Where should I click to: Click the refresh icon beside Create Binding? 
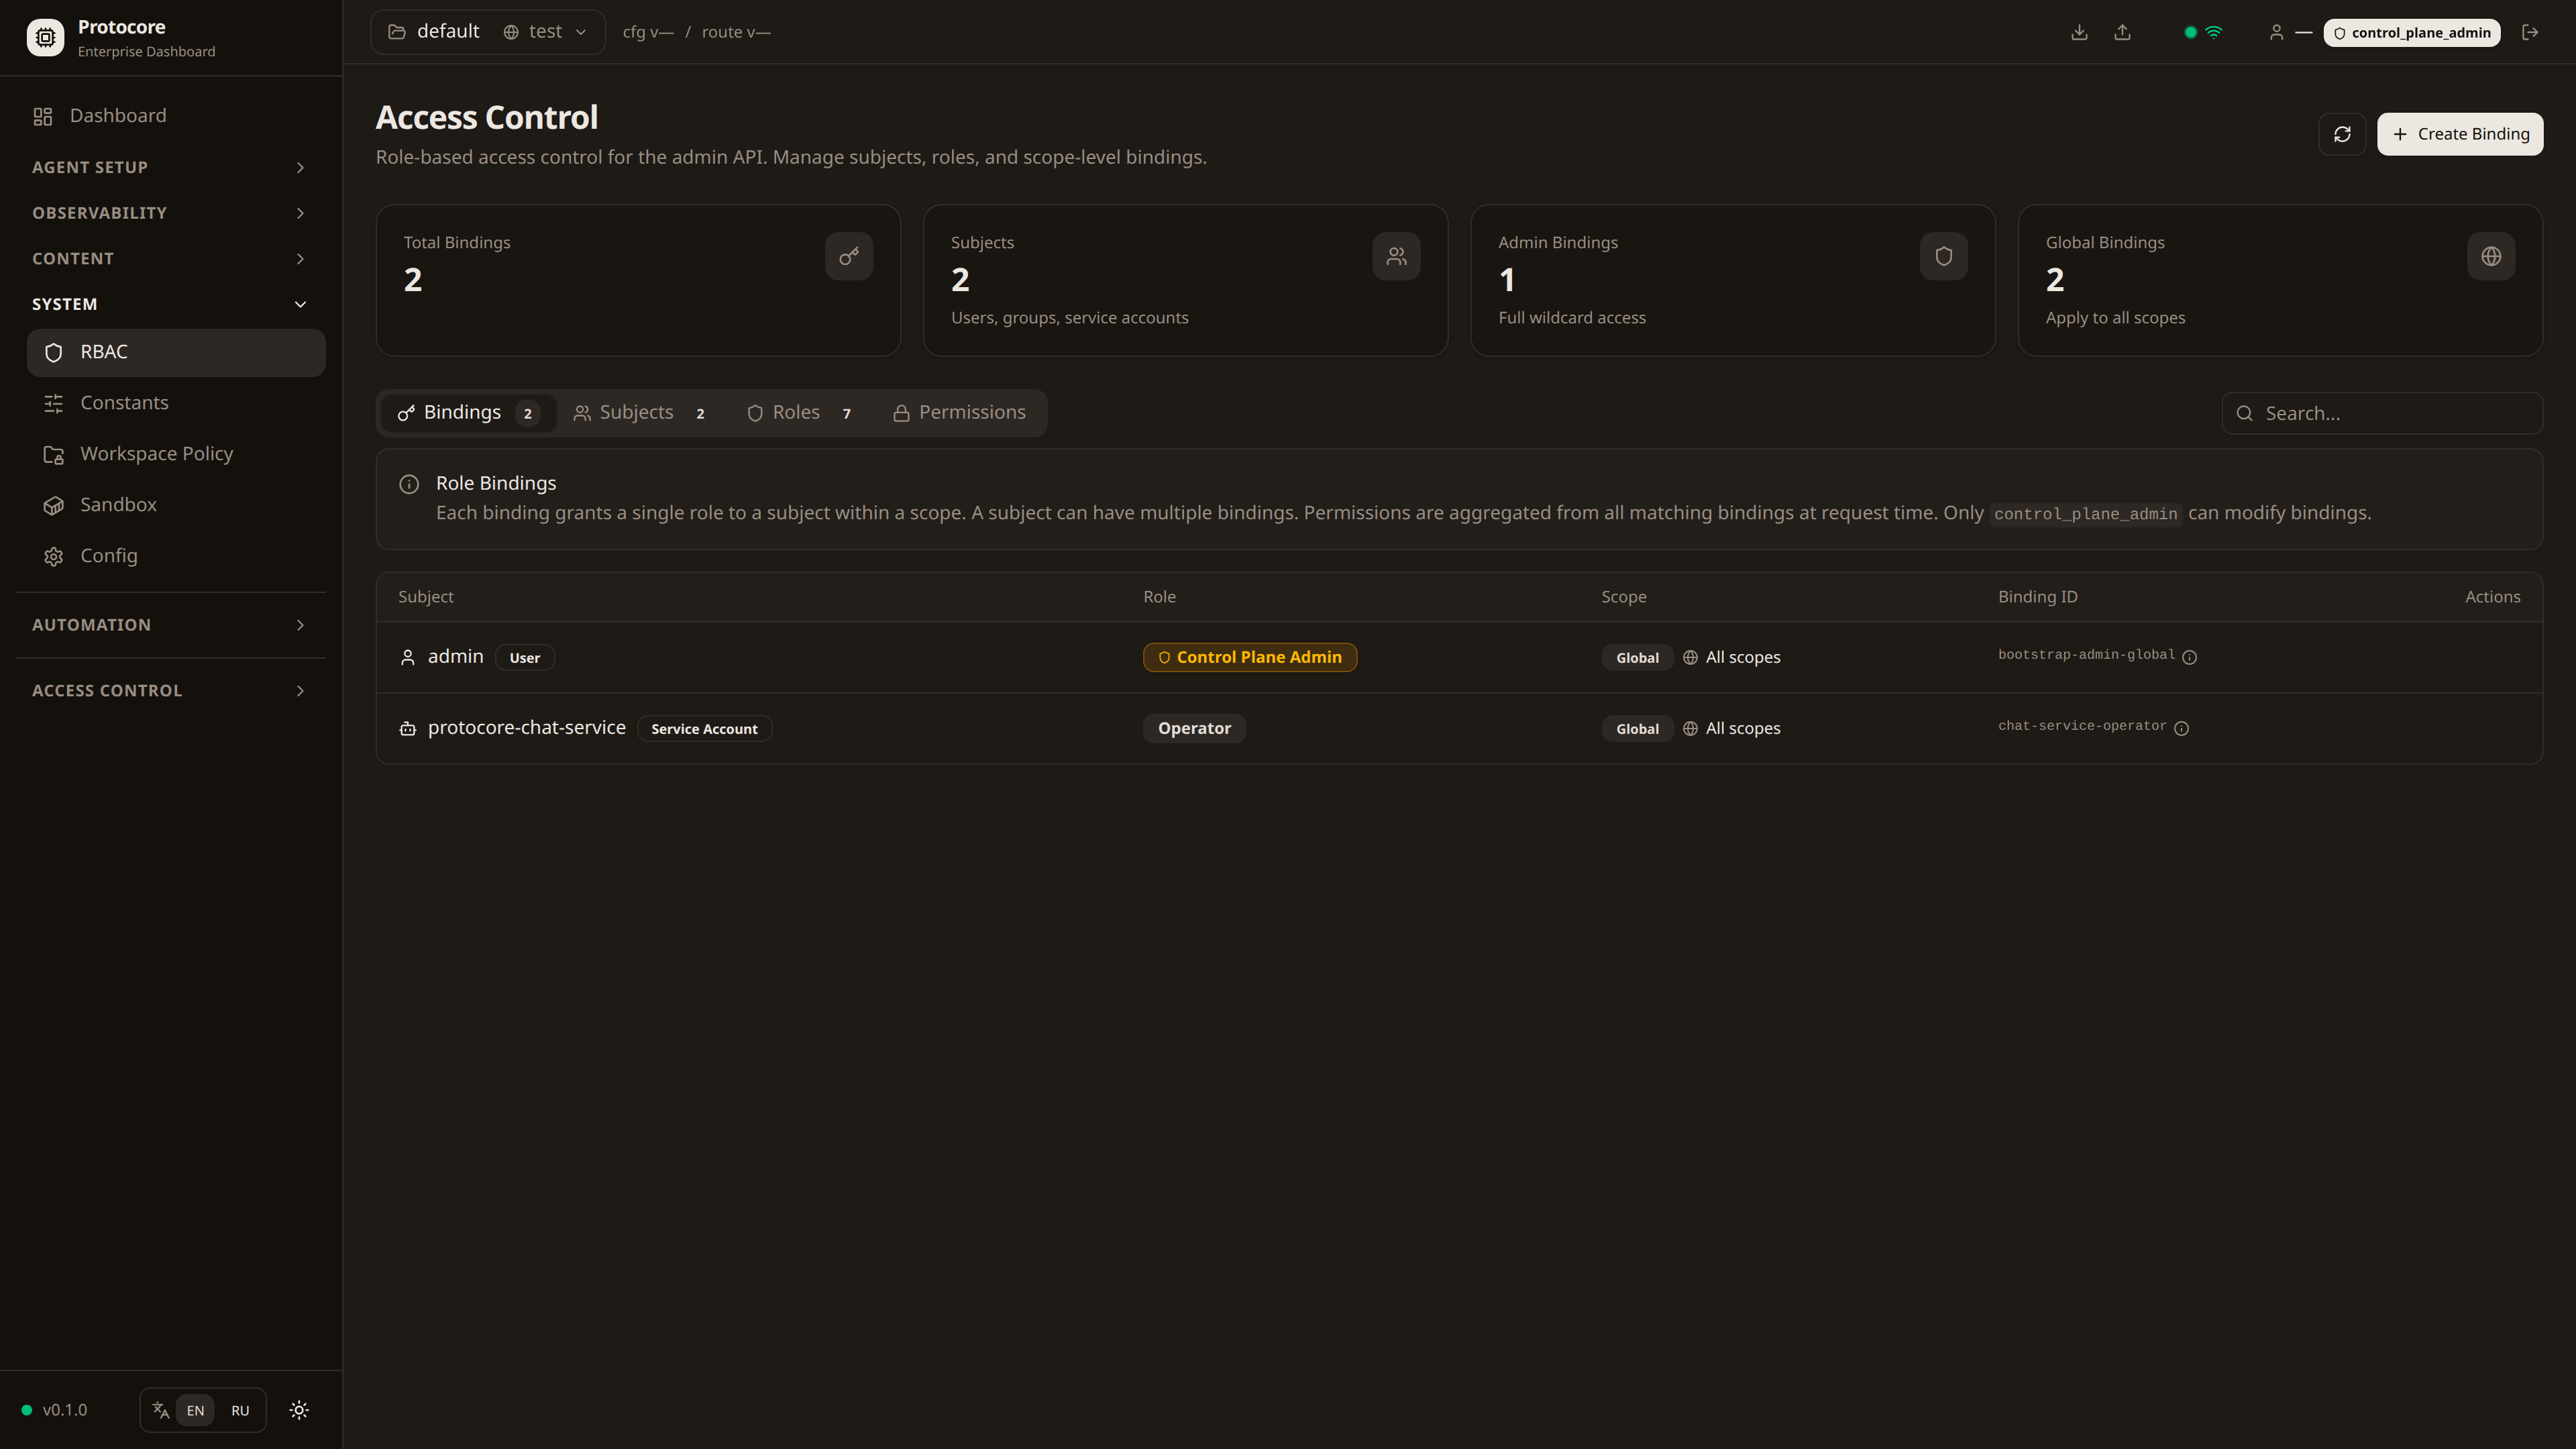click(2341, 134)
